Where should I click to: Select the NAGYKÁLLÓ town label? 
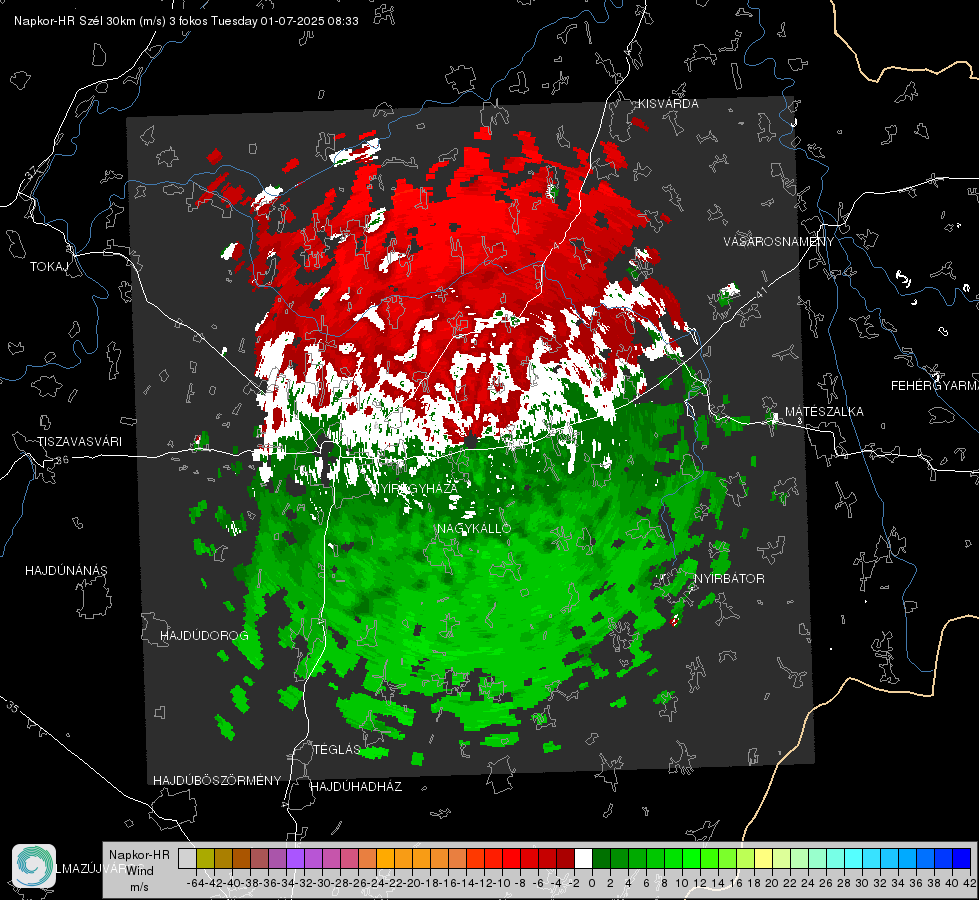click(474, 528)
